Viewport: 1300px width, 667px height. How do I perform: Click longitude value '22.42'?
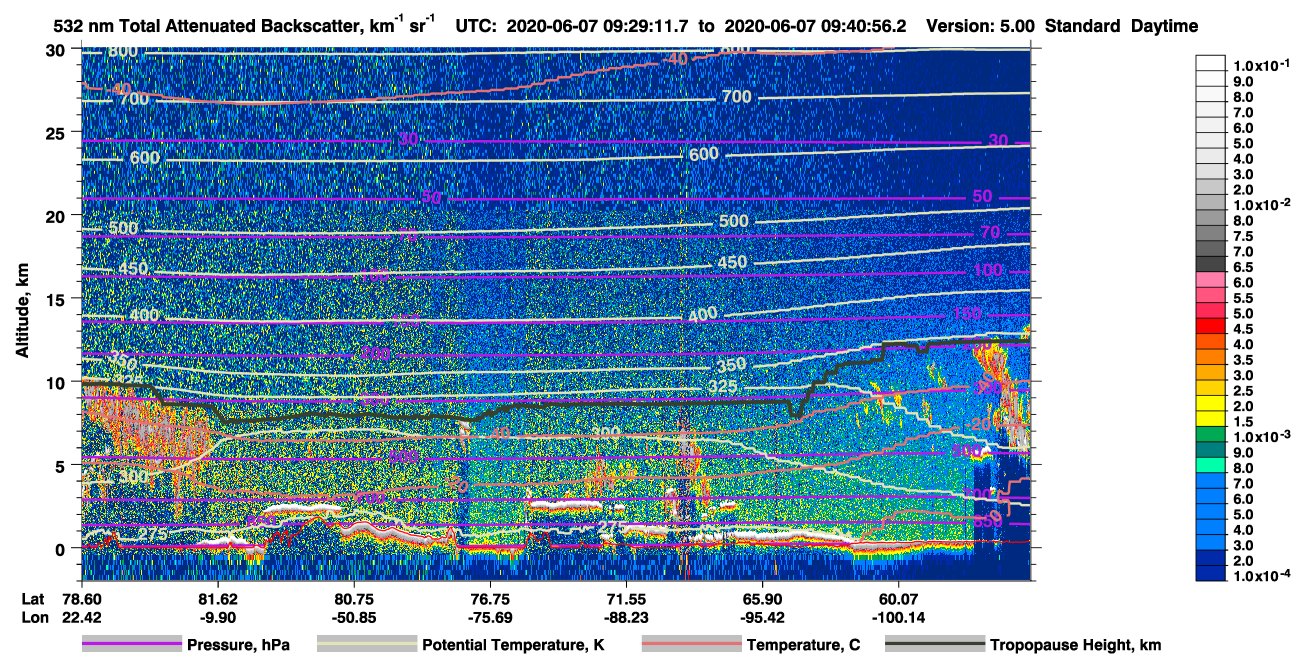(x=82, y=617)
